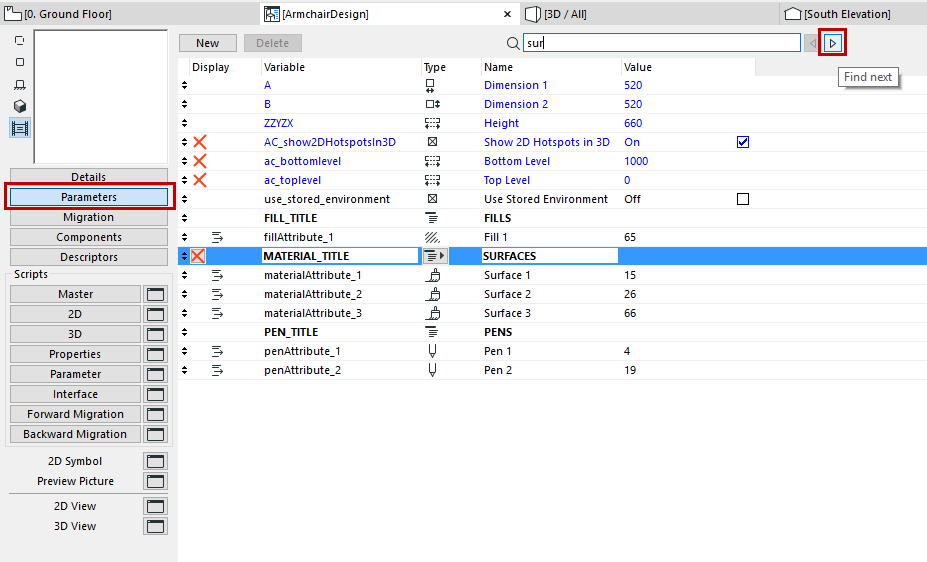
Task: Click reorder arrows on penAttribute_1 row
Action: pos(184,352)
